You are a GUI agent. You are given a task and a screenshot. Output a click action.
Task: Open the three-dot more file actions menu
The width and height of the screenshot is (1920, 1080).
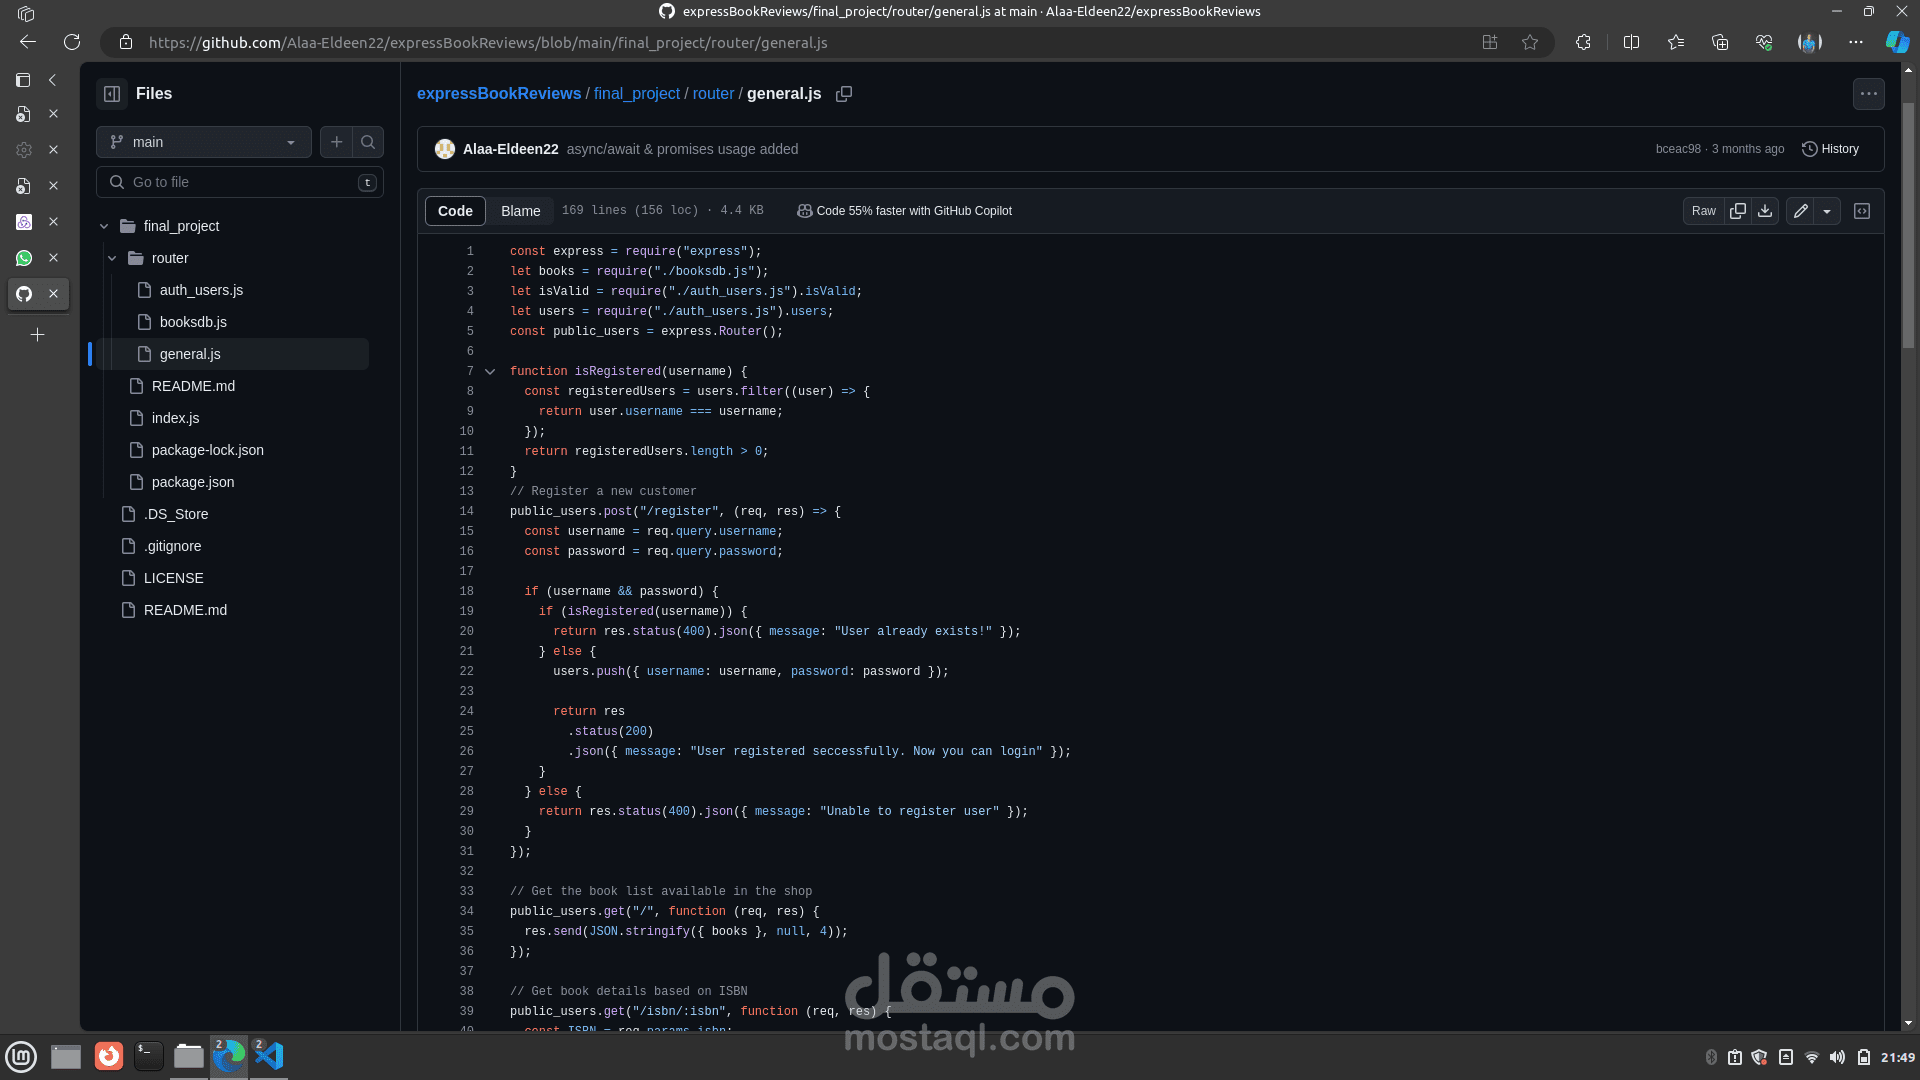click(1868, 94)
